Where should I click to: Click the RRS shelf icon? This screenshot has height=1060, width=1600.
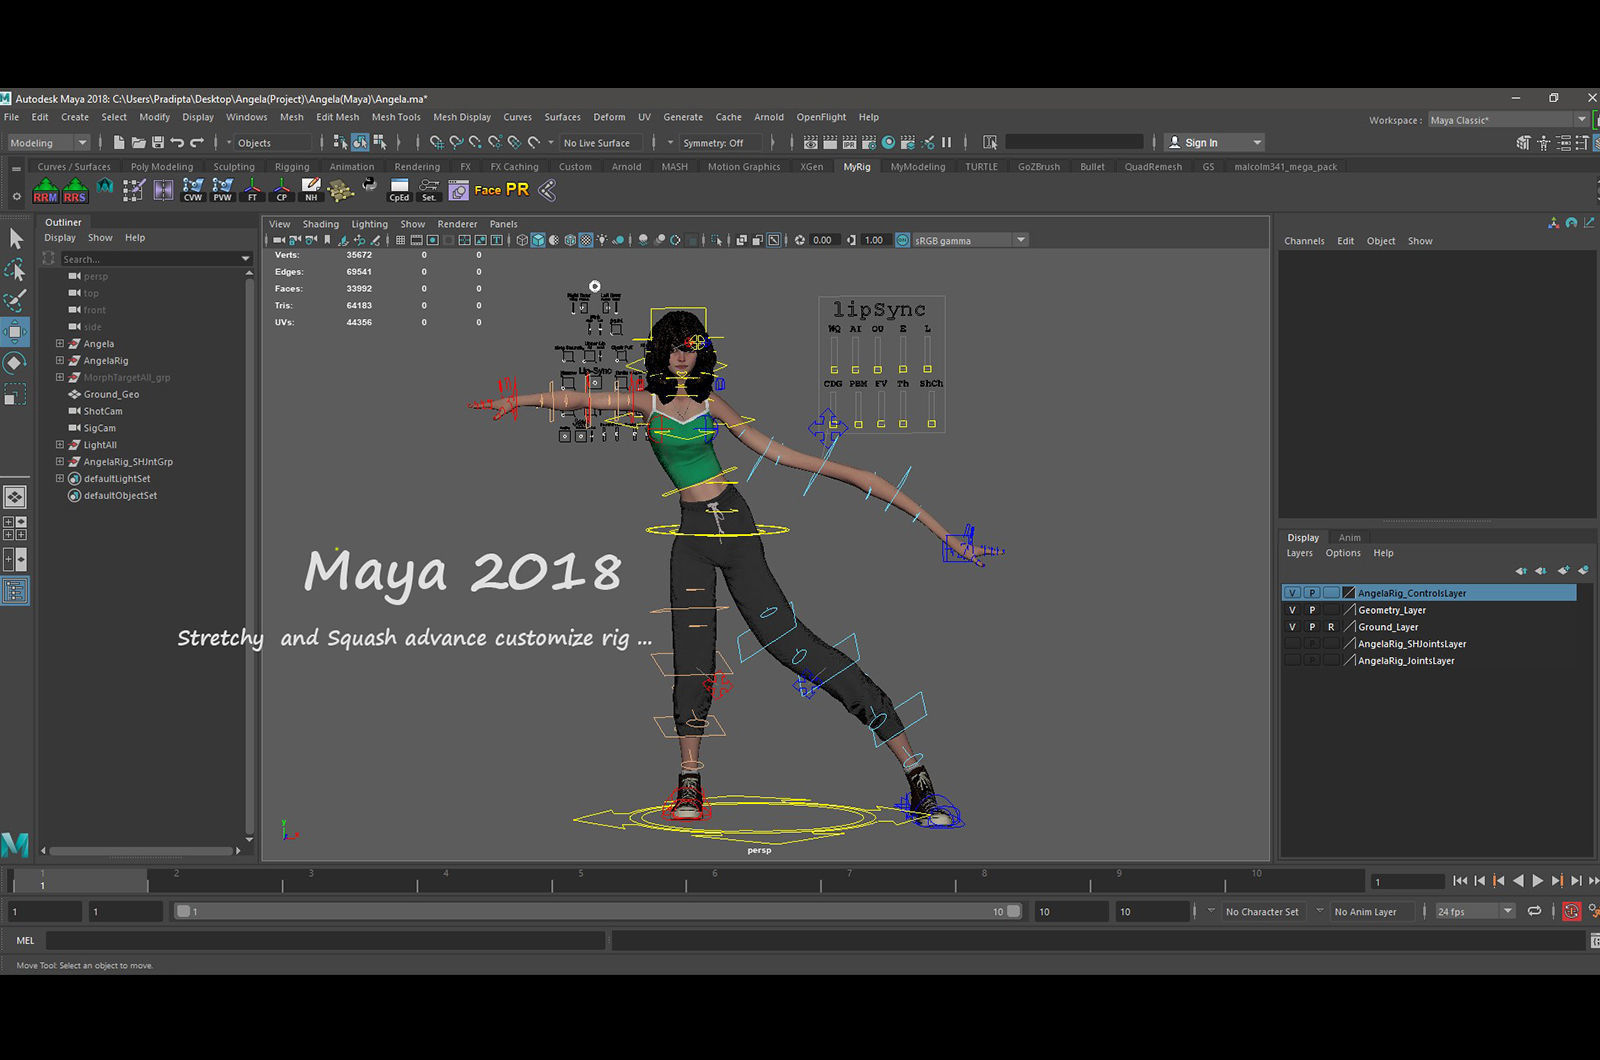[75, 190]
